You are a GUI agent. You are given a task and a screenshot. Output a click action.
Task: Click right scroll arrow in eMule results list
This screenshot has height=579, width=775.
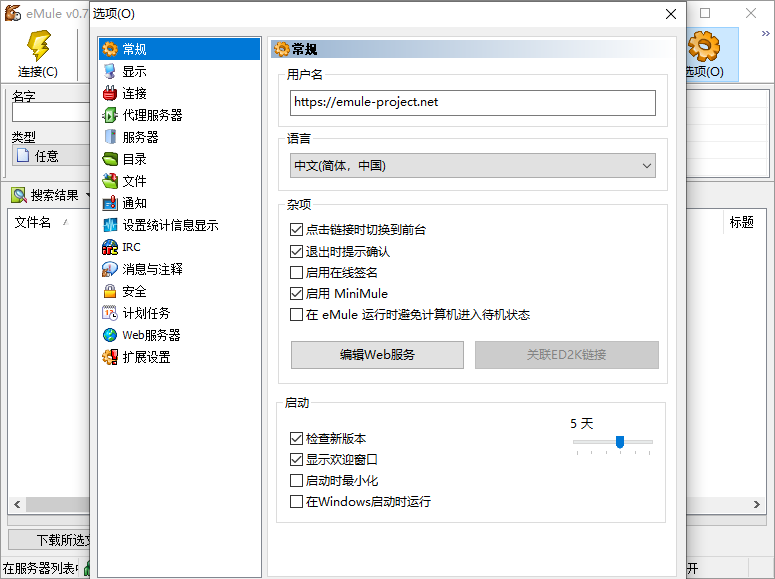757,504
